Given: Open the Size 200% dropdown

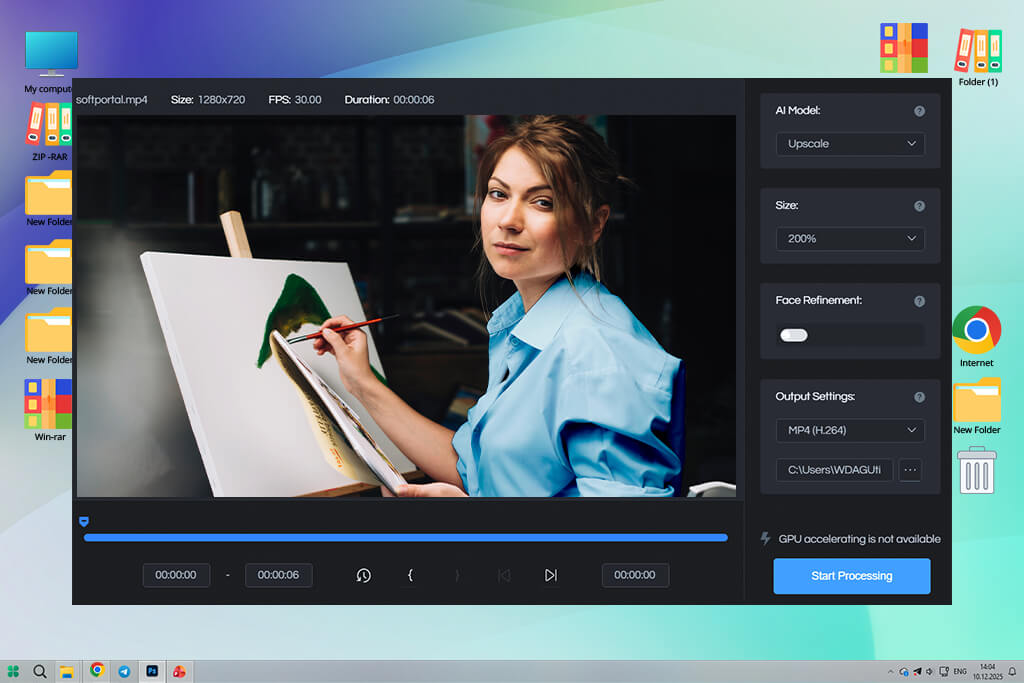Looking at the screenshot, I should coord(850,238).
